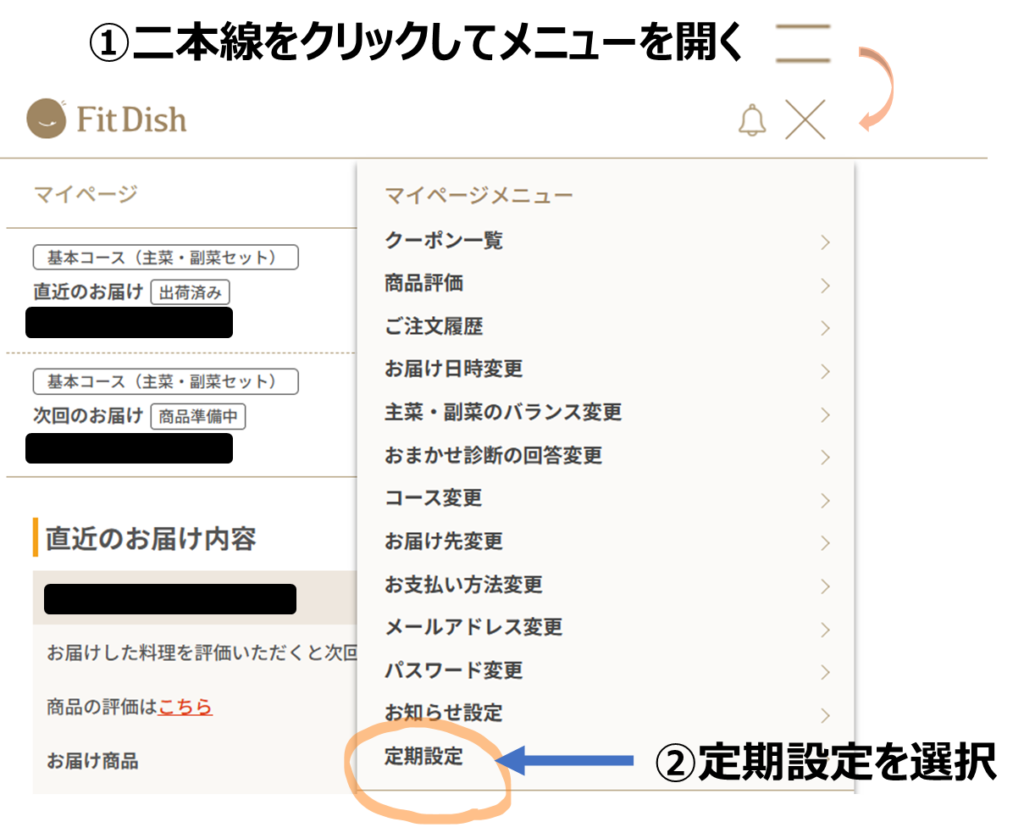Select 商品評価 from the menu
Image resolution: width=1024 pixels, height=833 pixels.
[x=424, y=284]
